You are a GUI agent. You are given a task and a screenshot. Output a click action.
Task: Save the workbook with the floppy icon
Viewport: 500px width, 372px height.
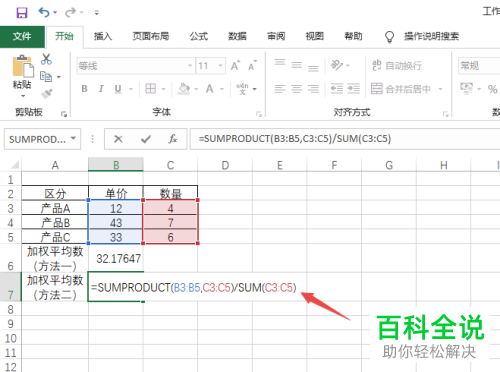(22, 13)
